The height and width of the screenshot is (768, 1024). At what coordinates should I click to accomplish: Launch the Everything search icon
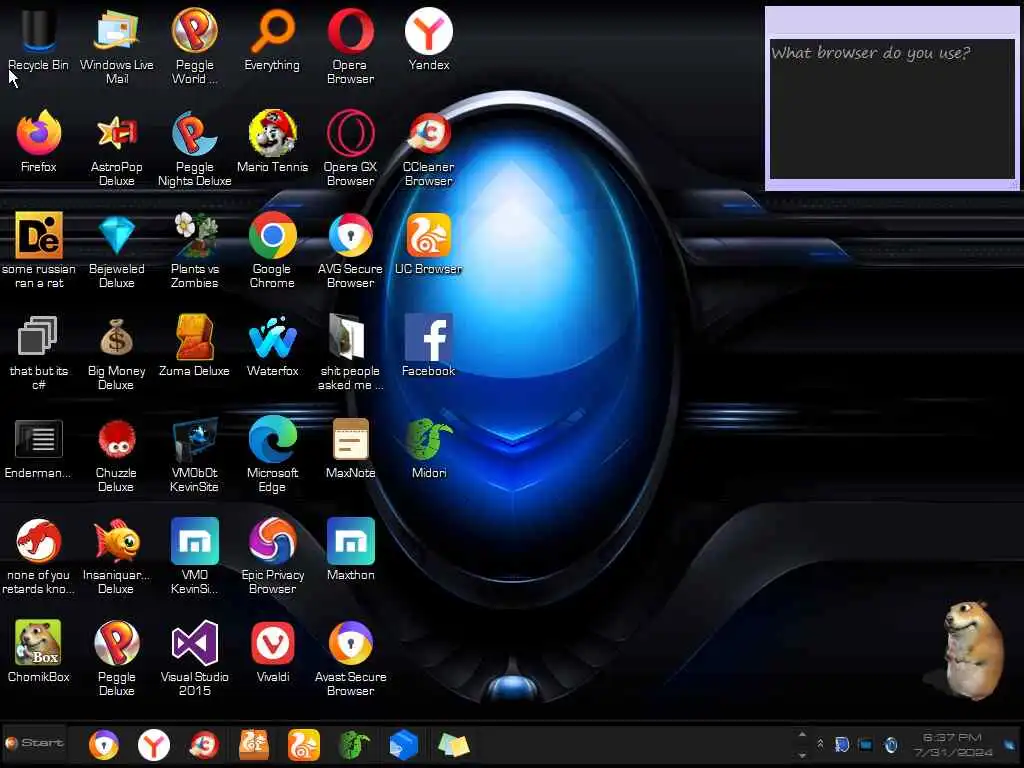(x=272, y=39)
